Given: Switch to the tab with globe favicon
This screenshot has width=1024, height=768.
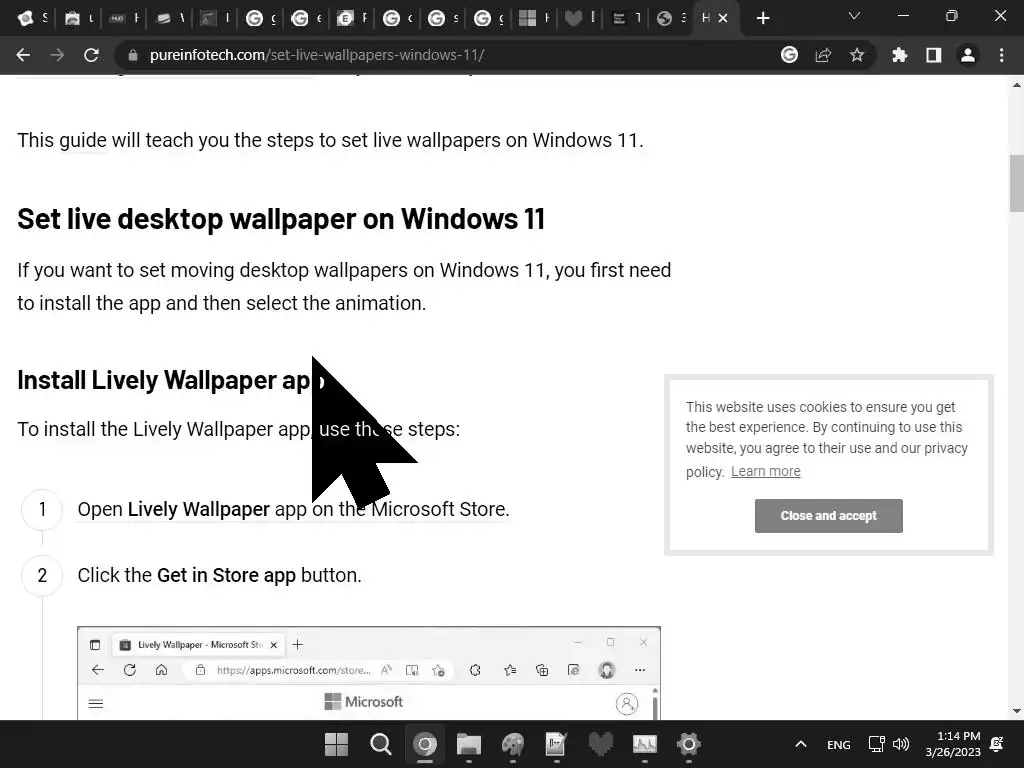Looking at the screenshot, I should [671, 18].
